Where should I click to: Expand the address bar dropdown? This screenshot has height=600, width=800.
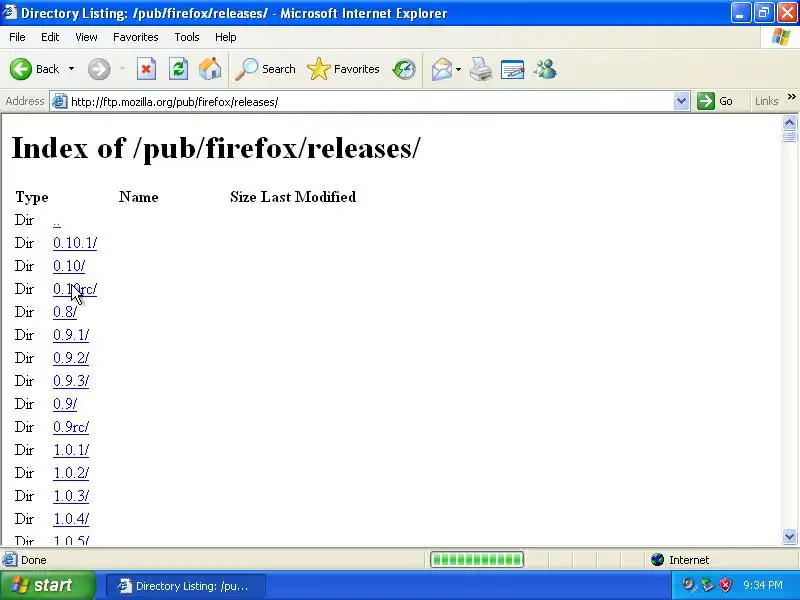coord(681,101)
